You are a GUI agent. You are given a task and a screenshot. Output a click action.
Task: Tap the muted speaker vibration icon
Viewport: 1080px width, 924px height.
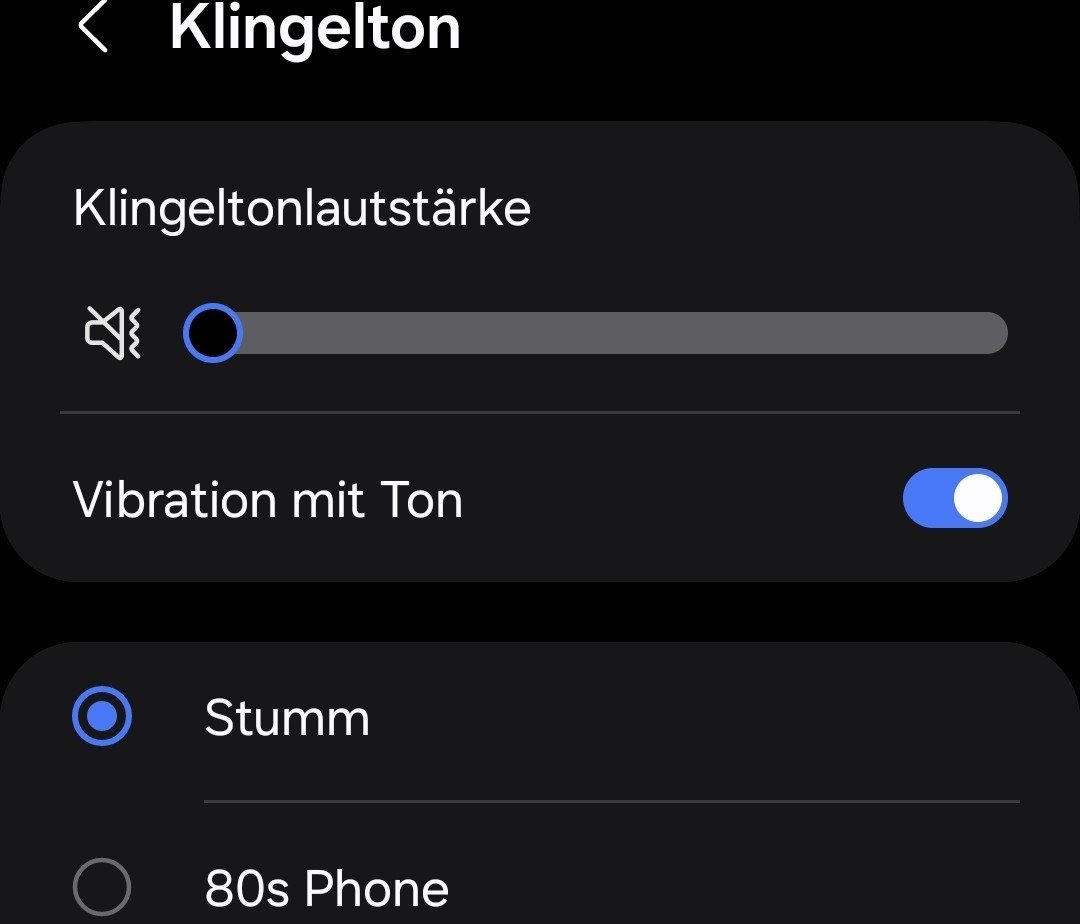tap(113, 333)
